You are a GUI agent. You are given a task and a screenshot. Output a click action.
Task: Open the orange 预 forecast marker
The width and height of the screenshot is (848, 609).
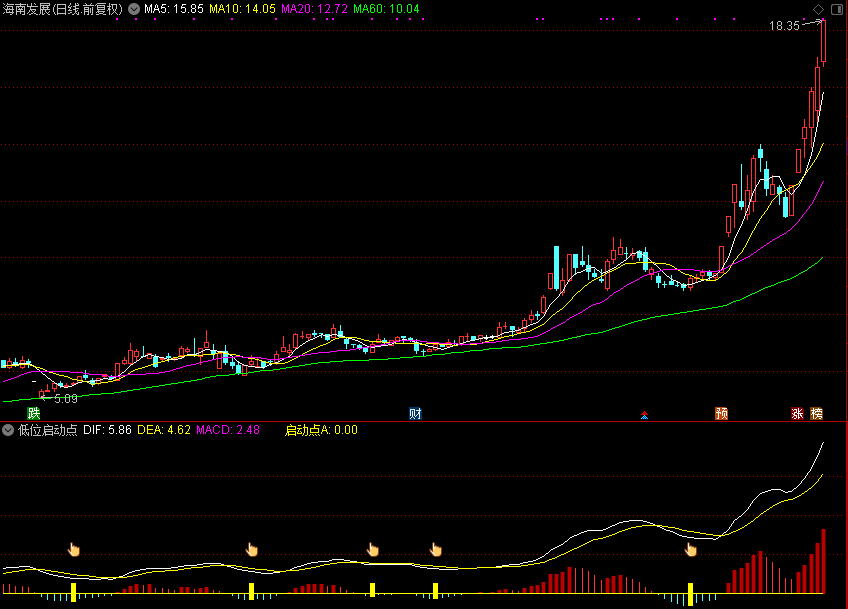pyautogui.click(x=721, y=414)
